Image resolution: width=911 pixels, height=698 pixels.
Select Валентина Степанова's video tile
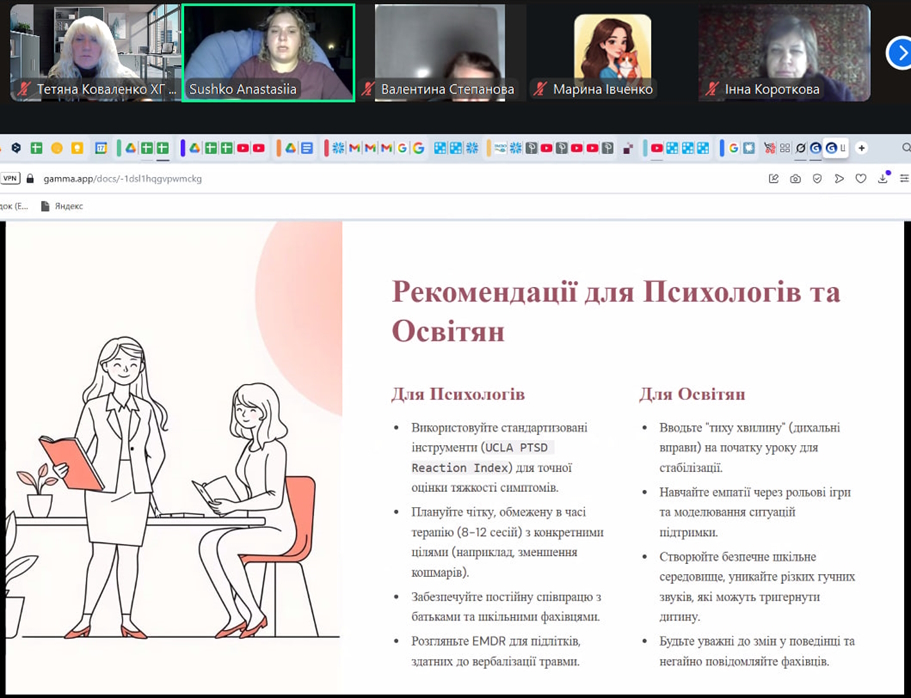(440, 52)
